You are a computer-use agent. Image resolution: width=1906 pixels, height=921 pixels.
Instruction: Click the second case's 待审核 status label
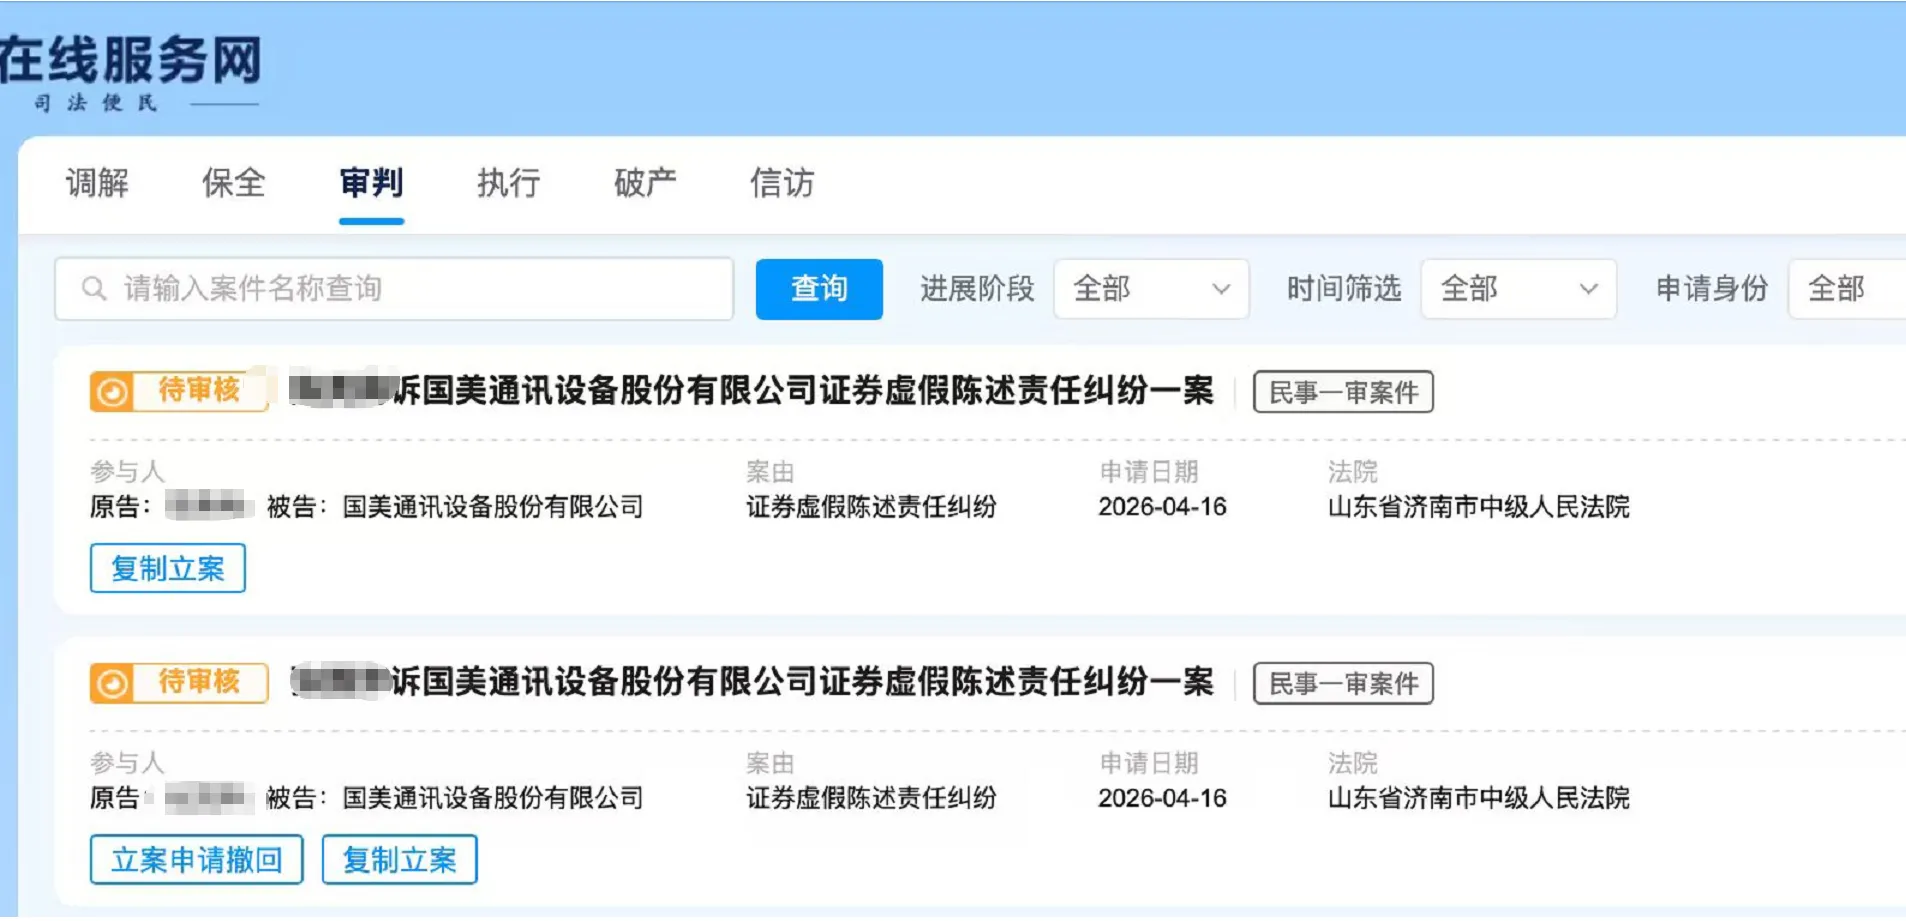click(199, 682)
